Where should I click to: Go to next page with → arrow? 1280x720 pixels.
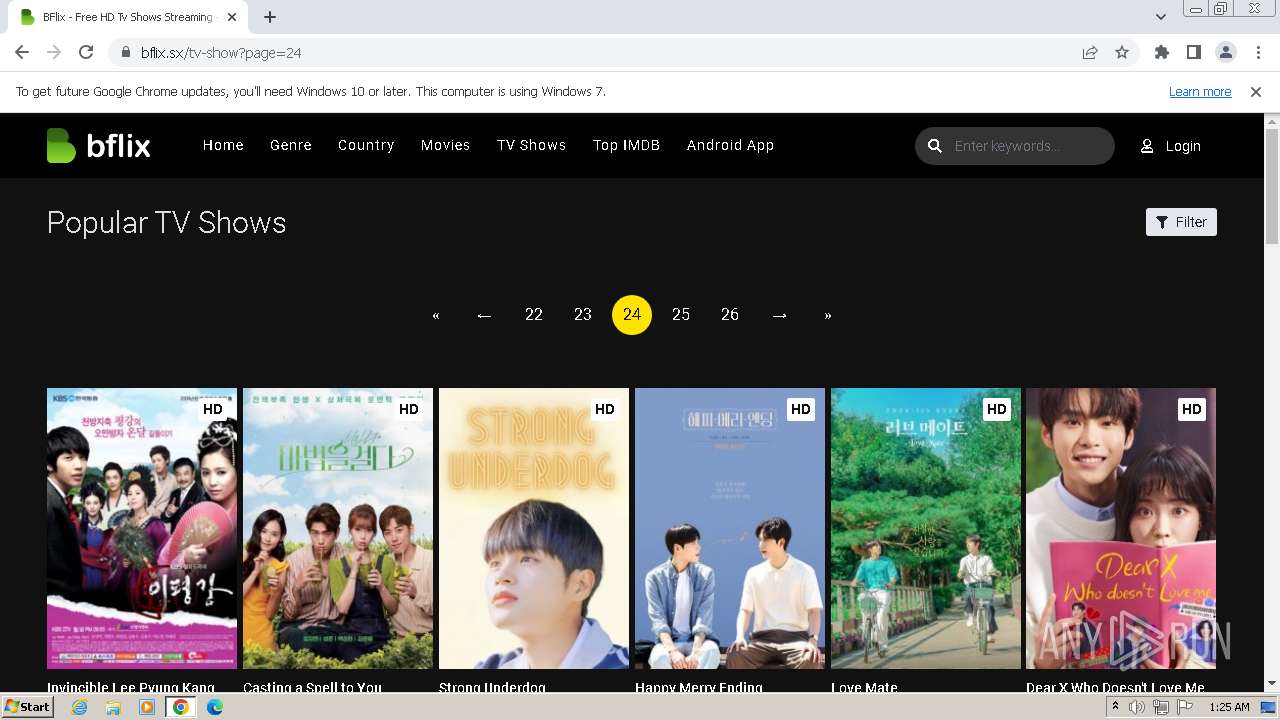(779, 315)
